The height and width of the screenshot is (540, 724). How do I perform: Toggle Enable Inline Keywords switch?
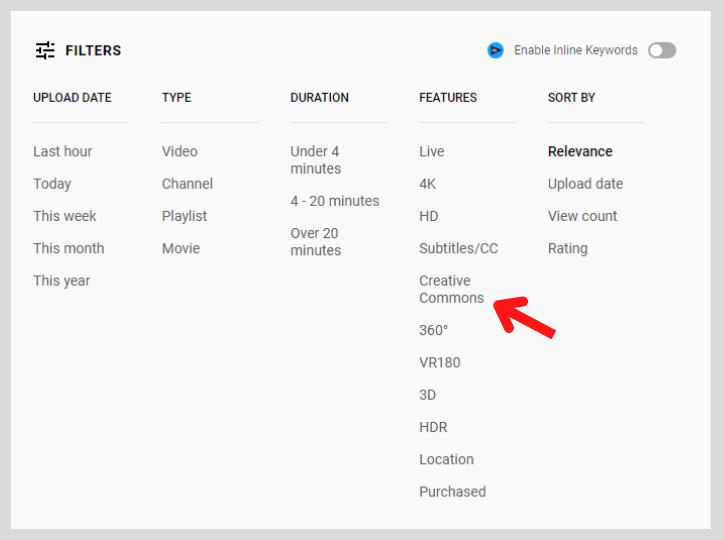pos(662,50)
